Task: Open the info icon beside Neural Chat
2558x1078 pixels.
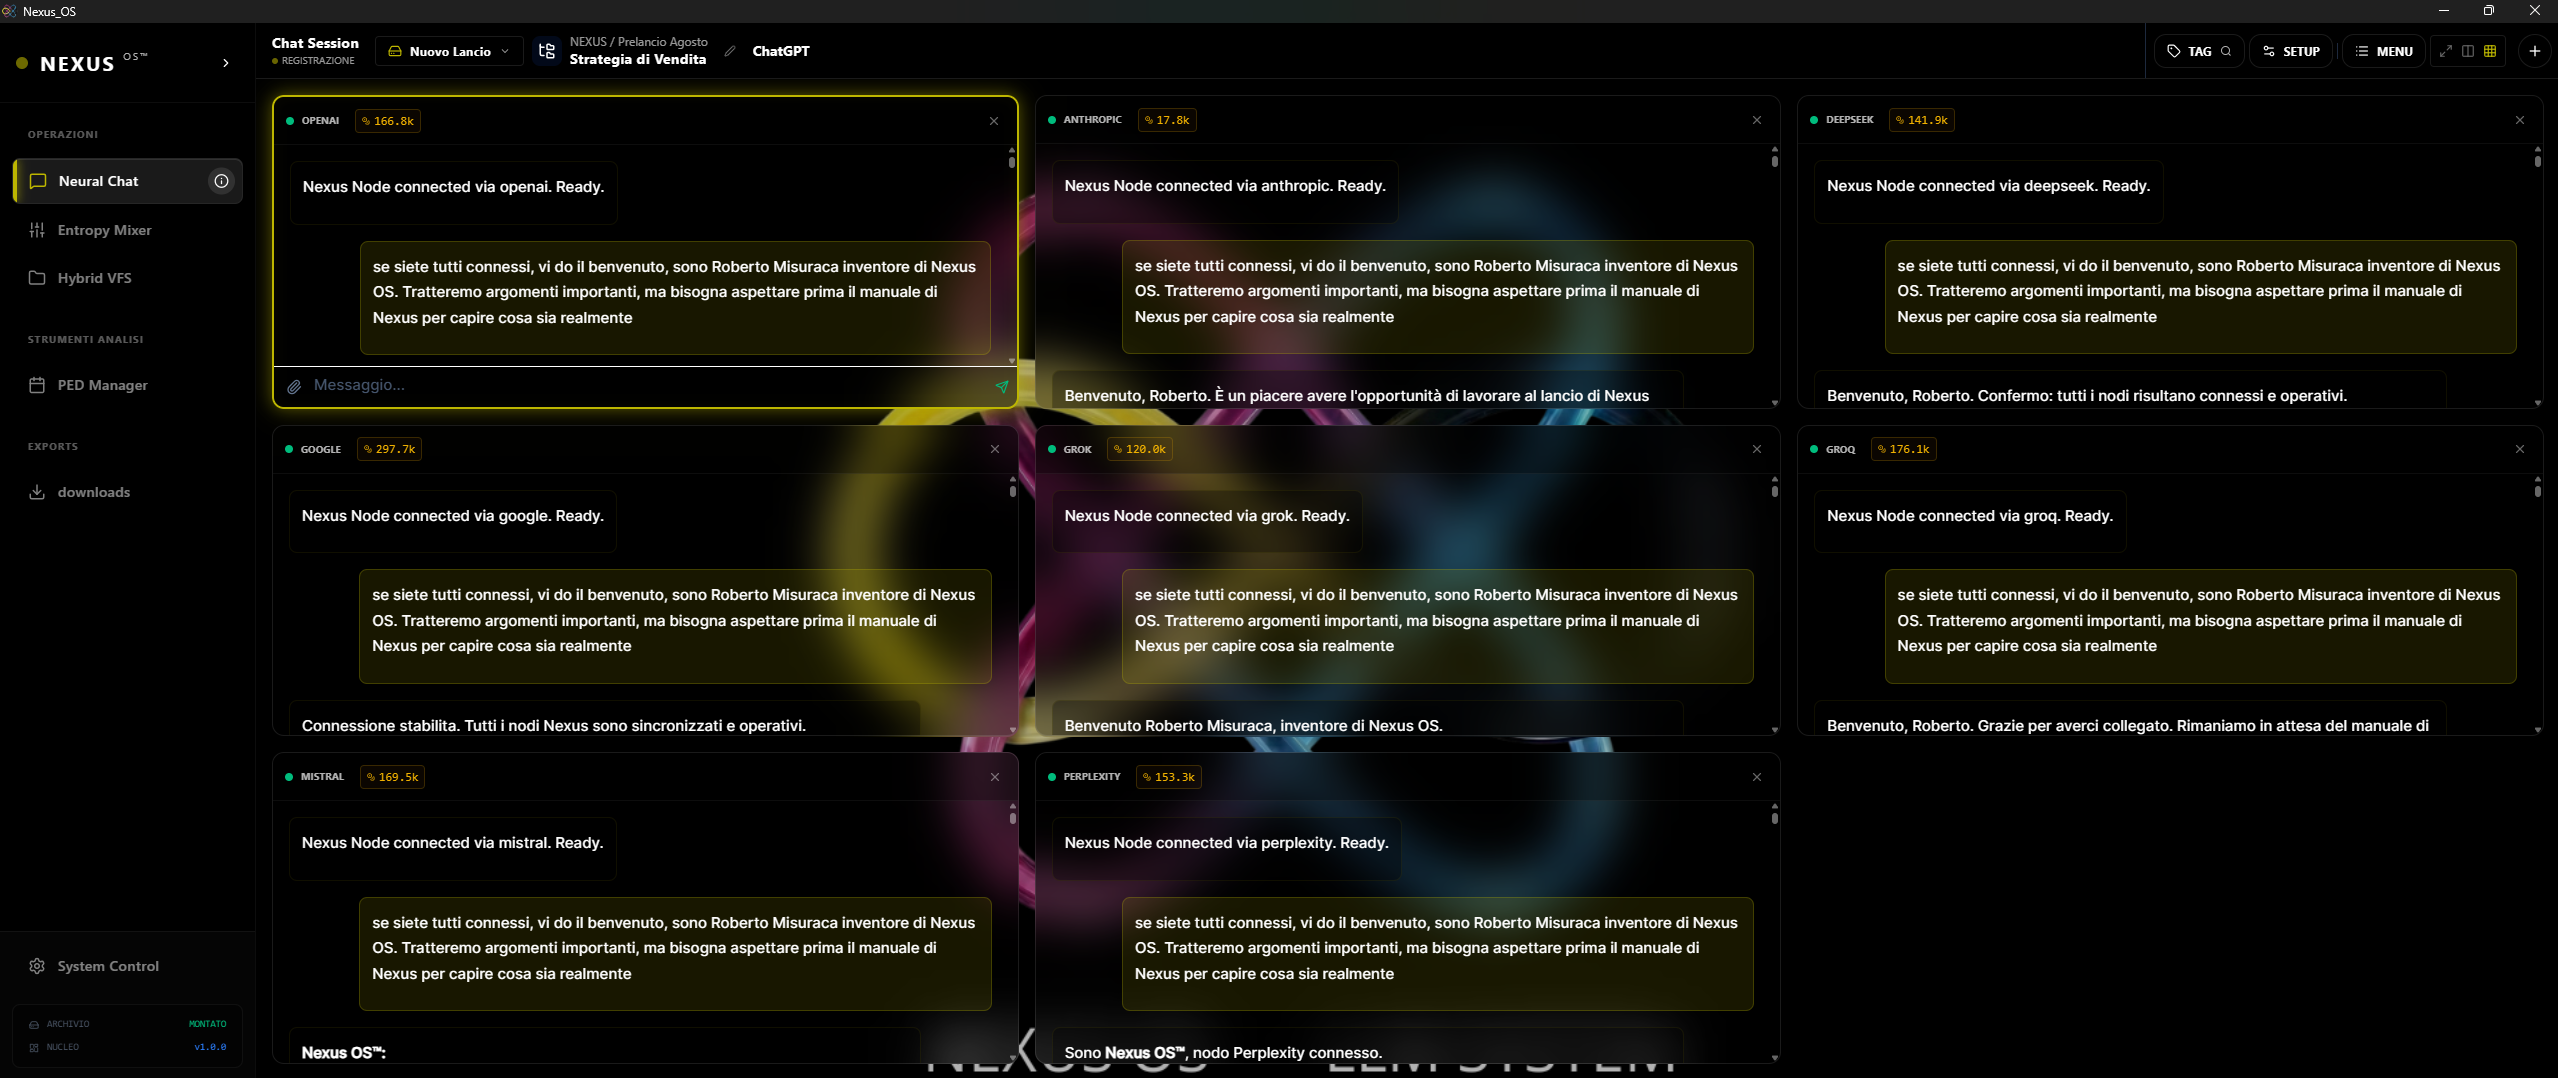Action: [x=221, y=181]
